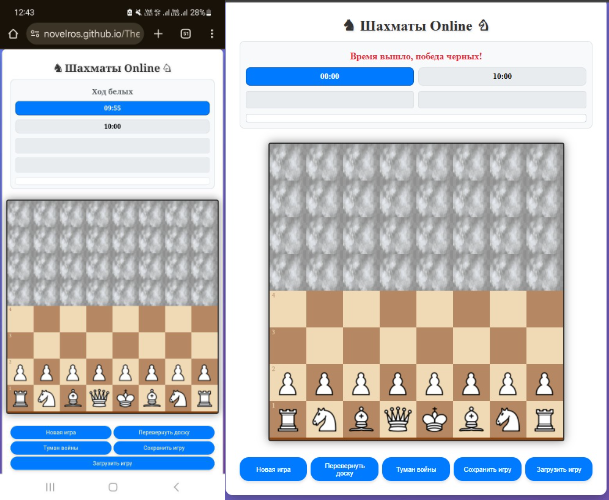Select the c2 pawn on the large board
The image size is (609, 500).
tap(361, 383)
